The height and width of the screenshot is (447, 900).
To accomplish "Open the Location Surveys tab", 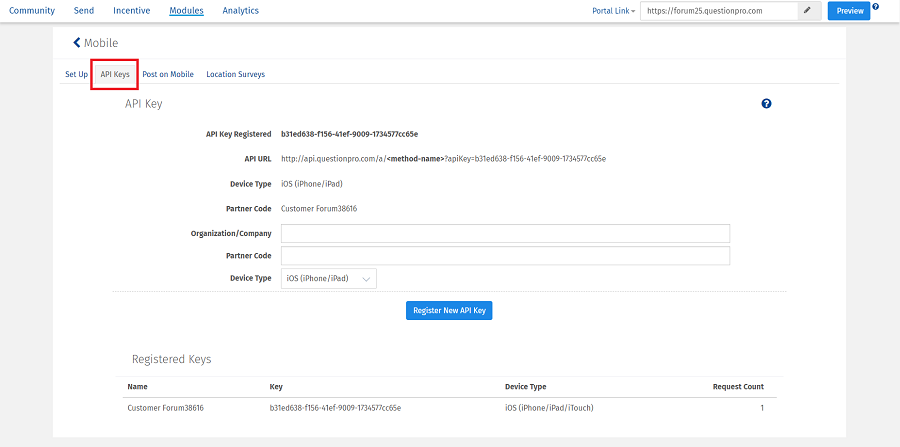I will 235,75.
